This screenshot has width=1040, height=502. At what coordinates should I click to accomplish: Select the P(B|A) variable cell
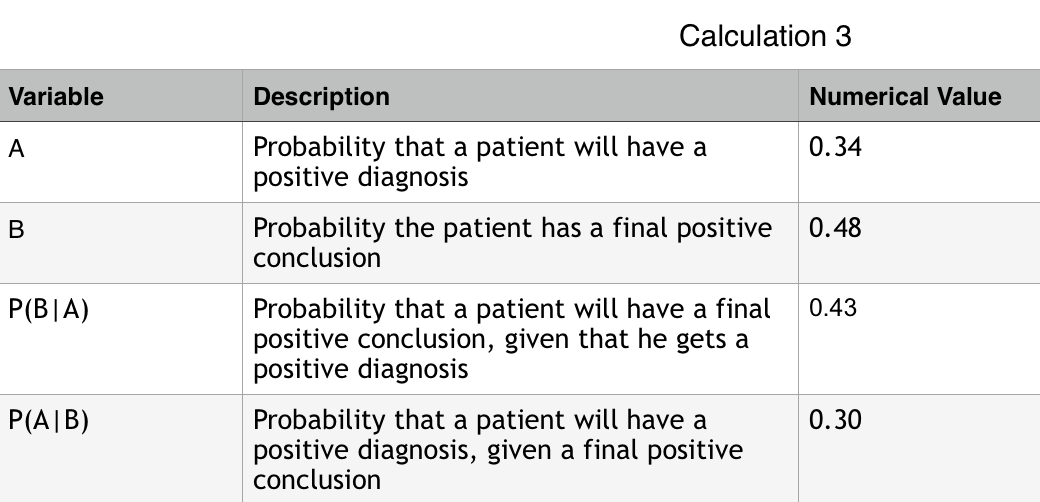48,310
